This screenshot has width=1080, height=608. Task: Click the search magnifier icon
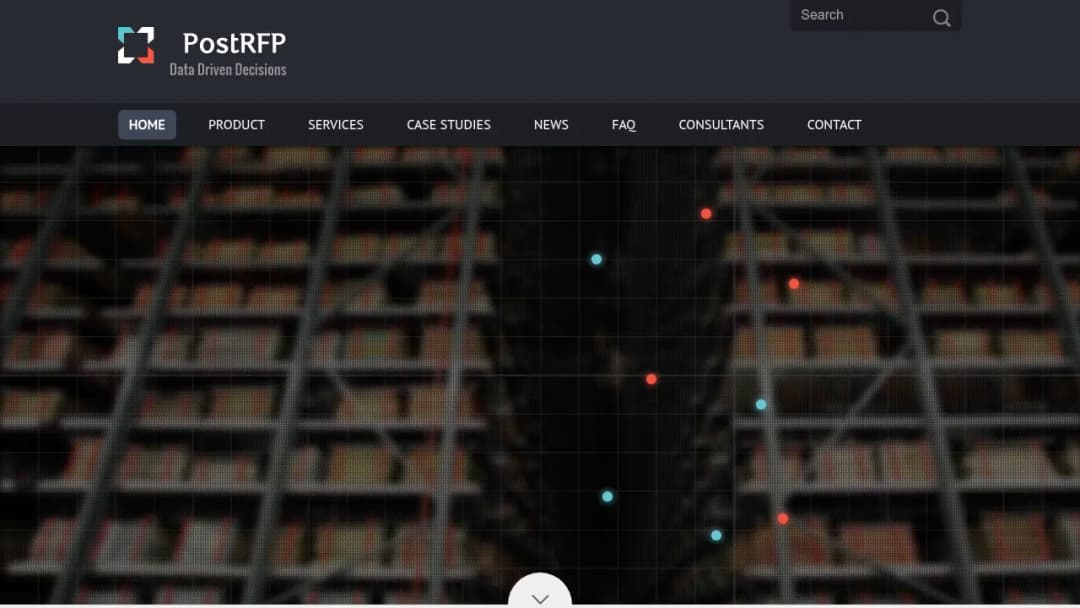941,17
